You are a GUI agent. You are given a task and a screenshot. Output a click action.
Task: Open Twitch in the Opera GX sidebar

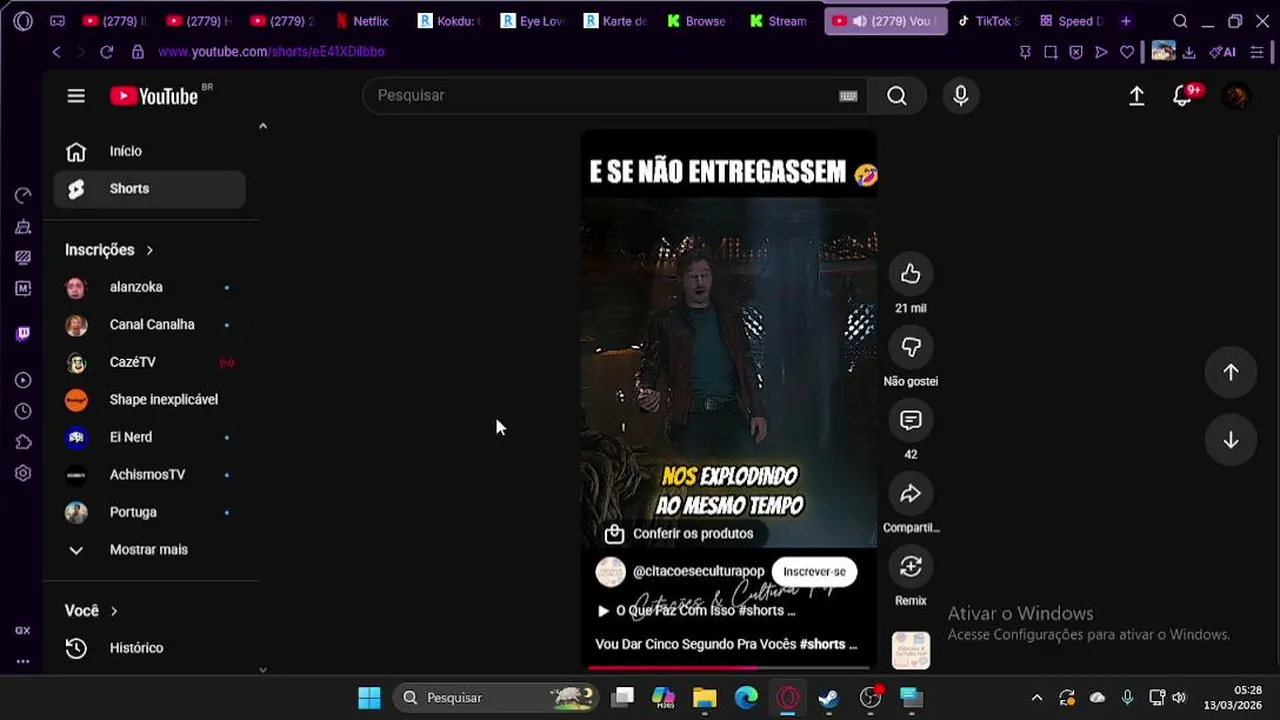coord(23,333)
